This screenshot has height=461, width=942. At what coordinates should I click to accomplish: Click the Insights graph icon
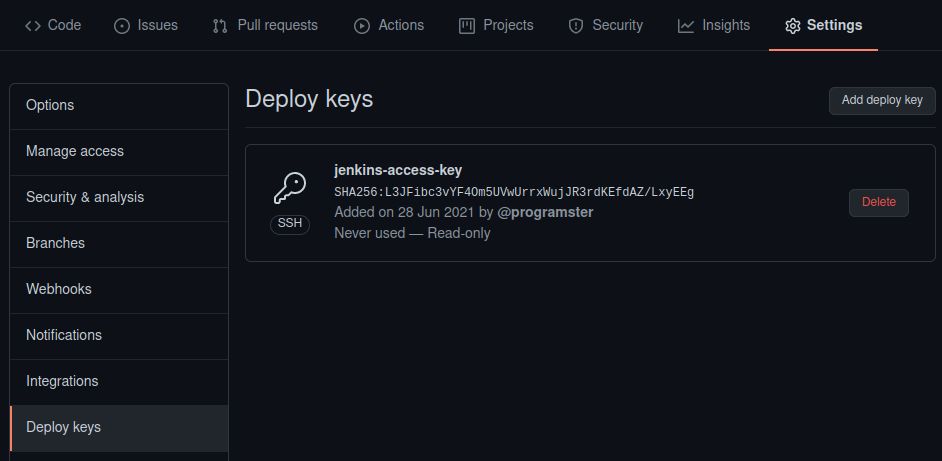[685, 26]
